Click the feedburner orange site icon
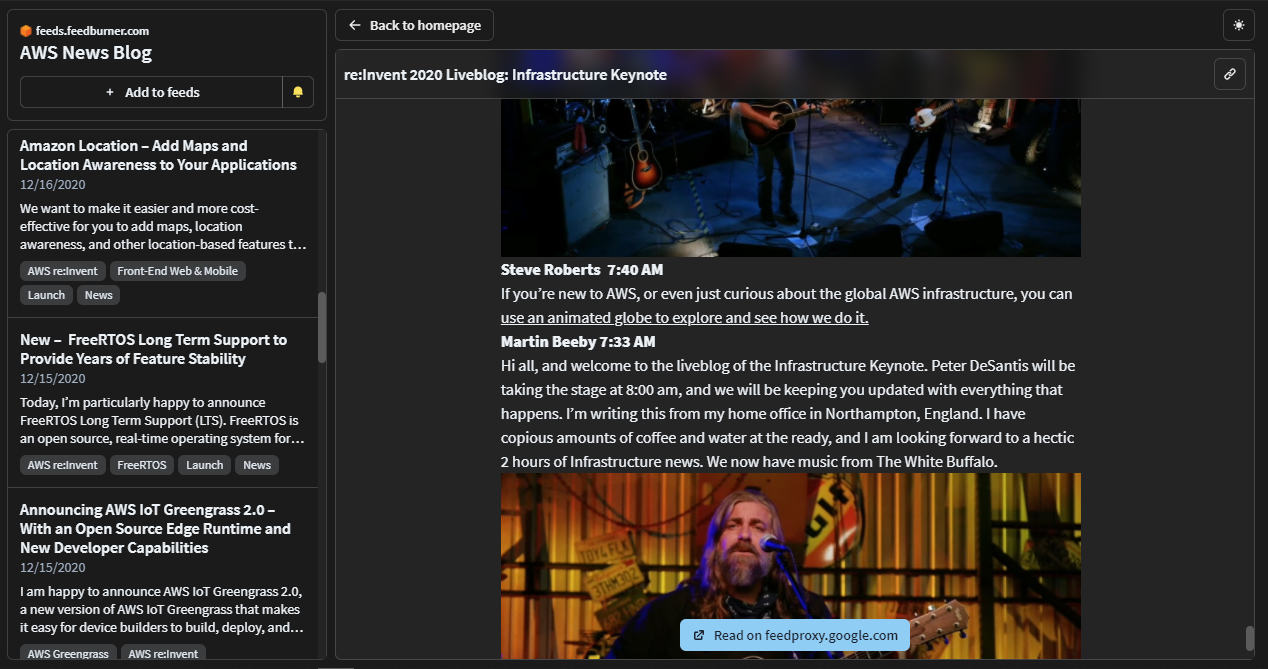The height and width of the screenshot is (669, 1268). click(26, 31)
